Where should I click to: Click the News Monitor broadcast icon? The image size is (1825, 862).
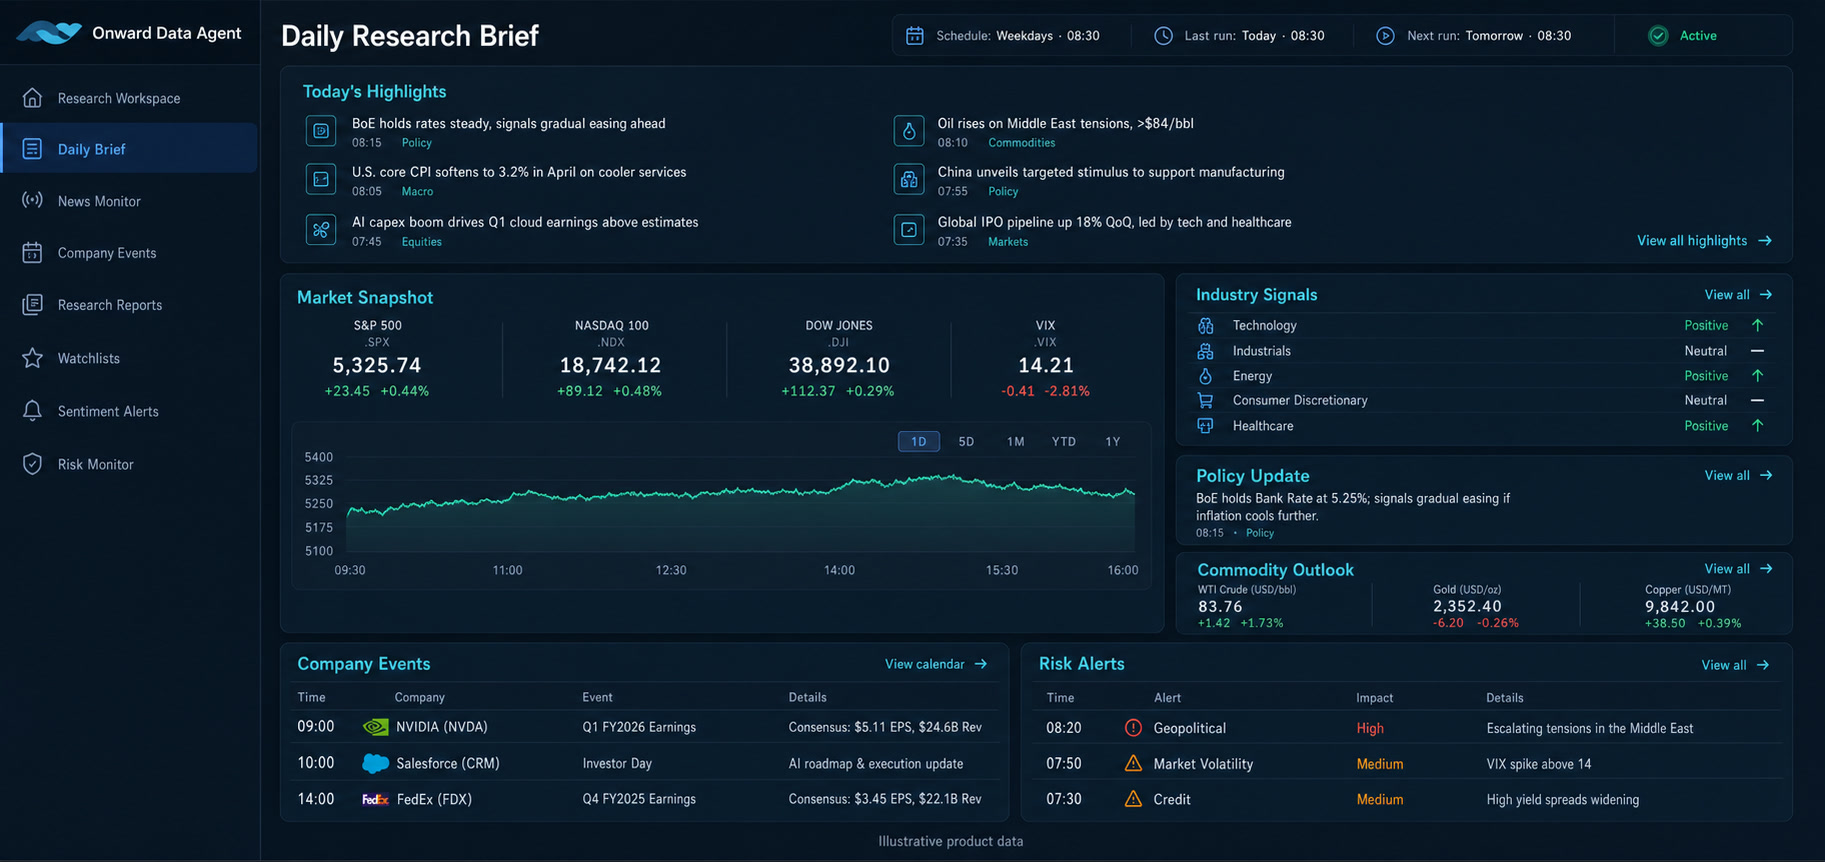(32, 200)
